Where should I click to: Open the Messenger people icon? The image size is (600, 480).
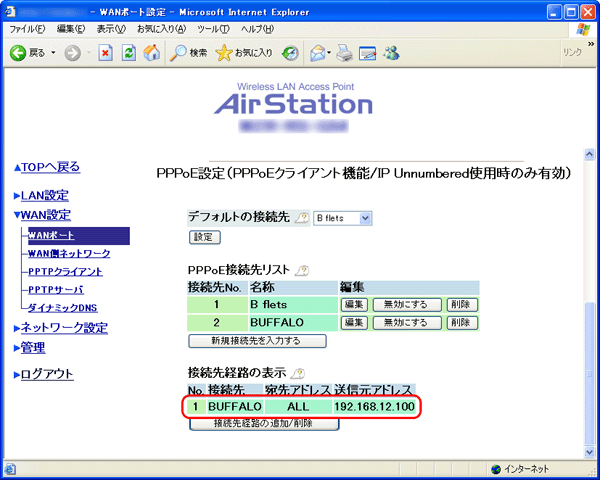pyautogui.click(x=391, y=53)
